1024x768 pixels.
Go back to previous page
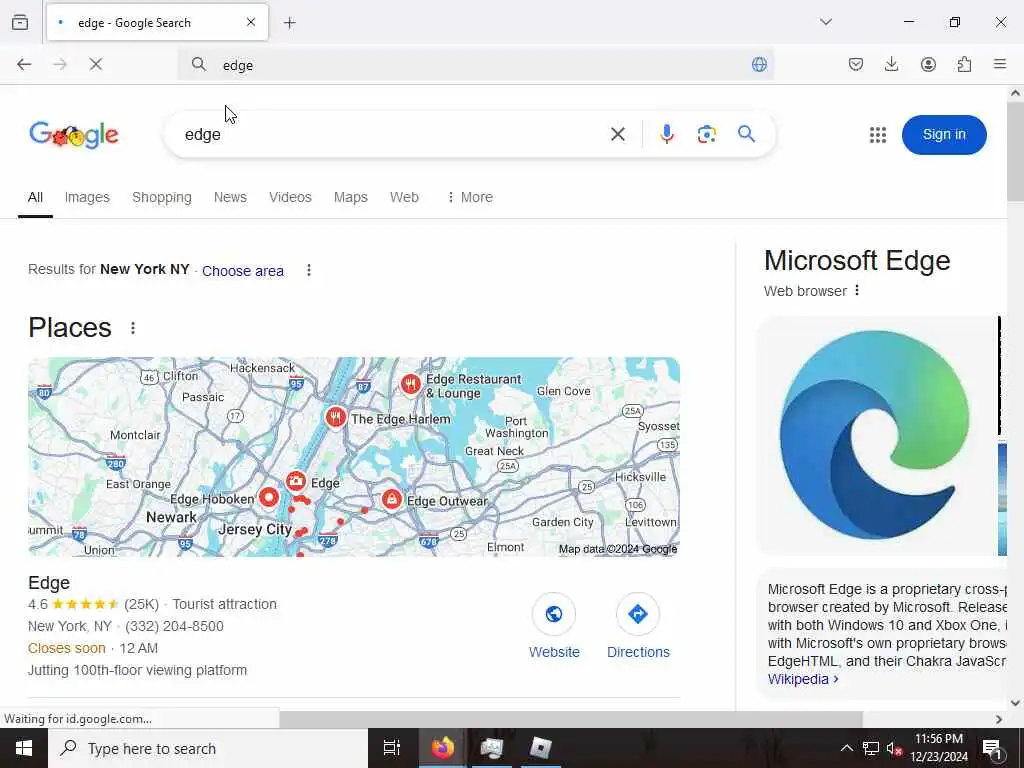coord(24,64)
